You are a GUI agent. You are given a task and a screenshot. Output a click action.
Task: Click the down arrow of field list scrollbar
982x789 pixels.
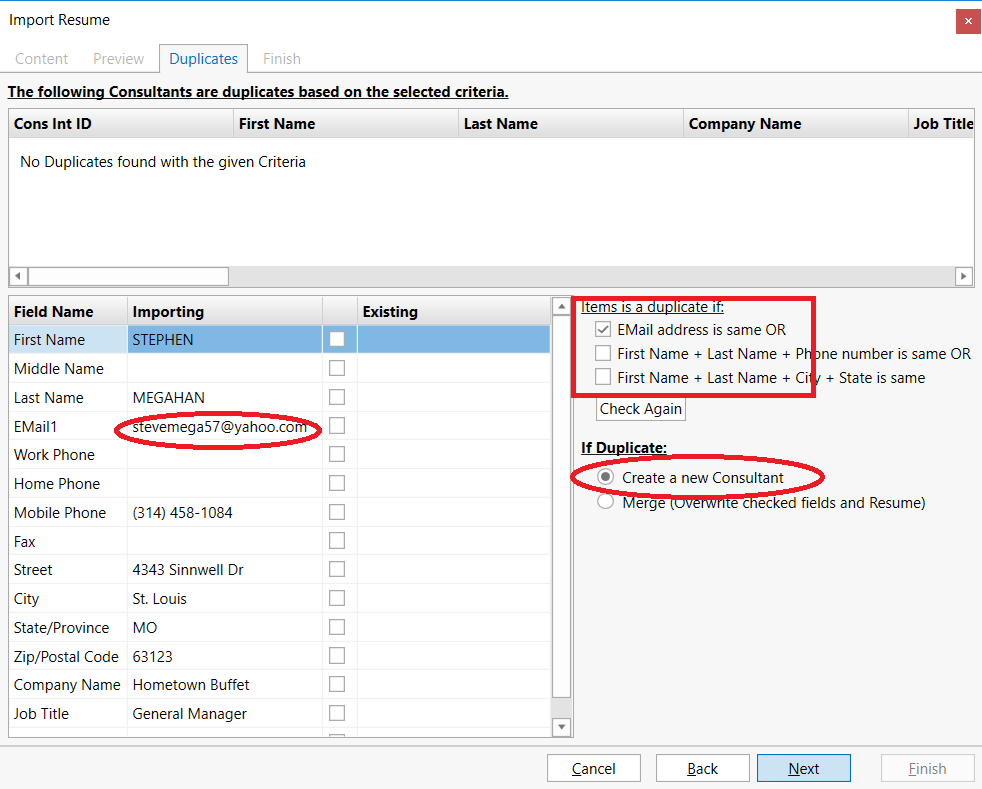(x=561, y=726)
